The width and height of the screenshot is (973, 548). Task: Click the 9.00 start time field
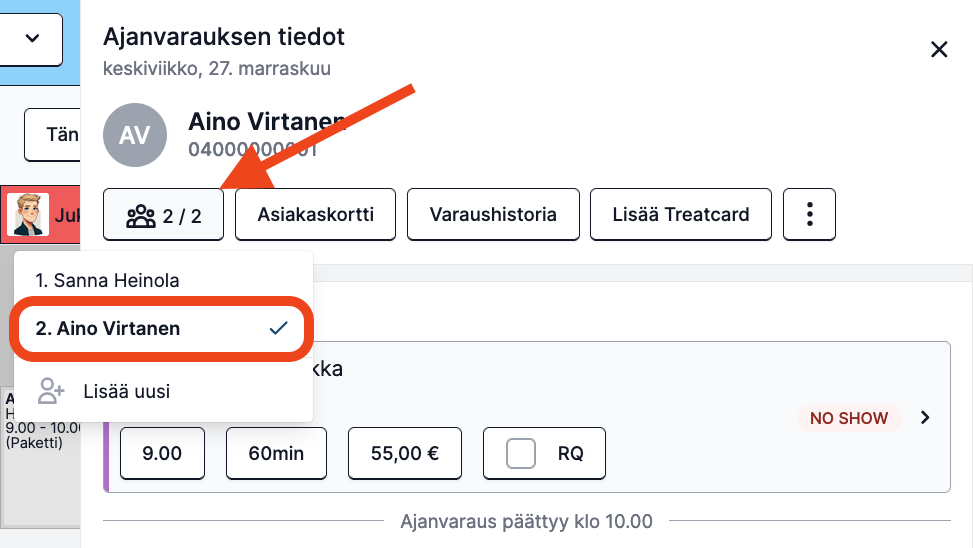point(162,453)
